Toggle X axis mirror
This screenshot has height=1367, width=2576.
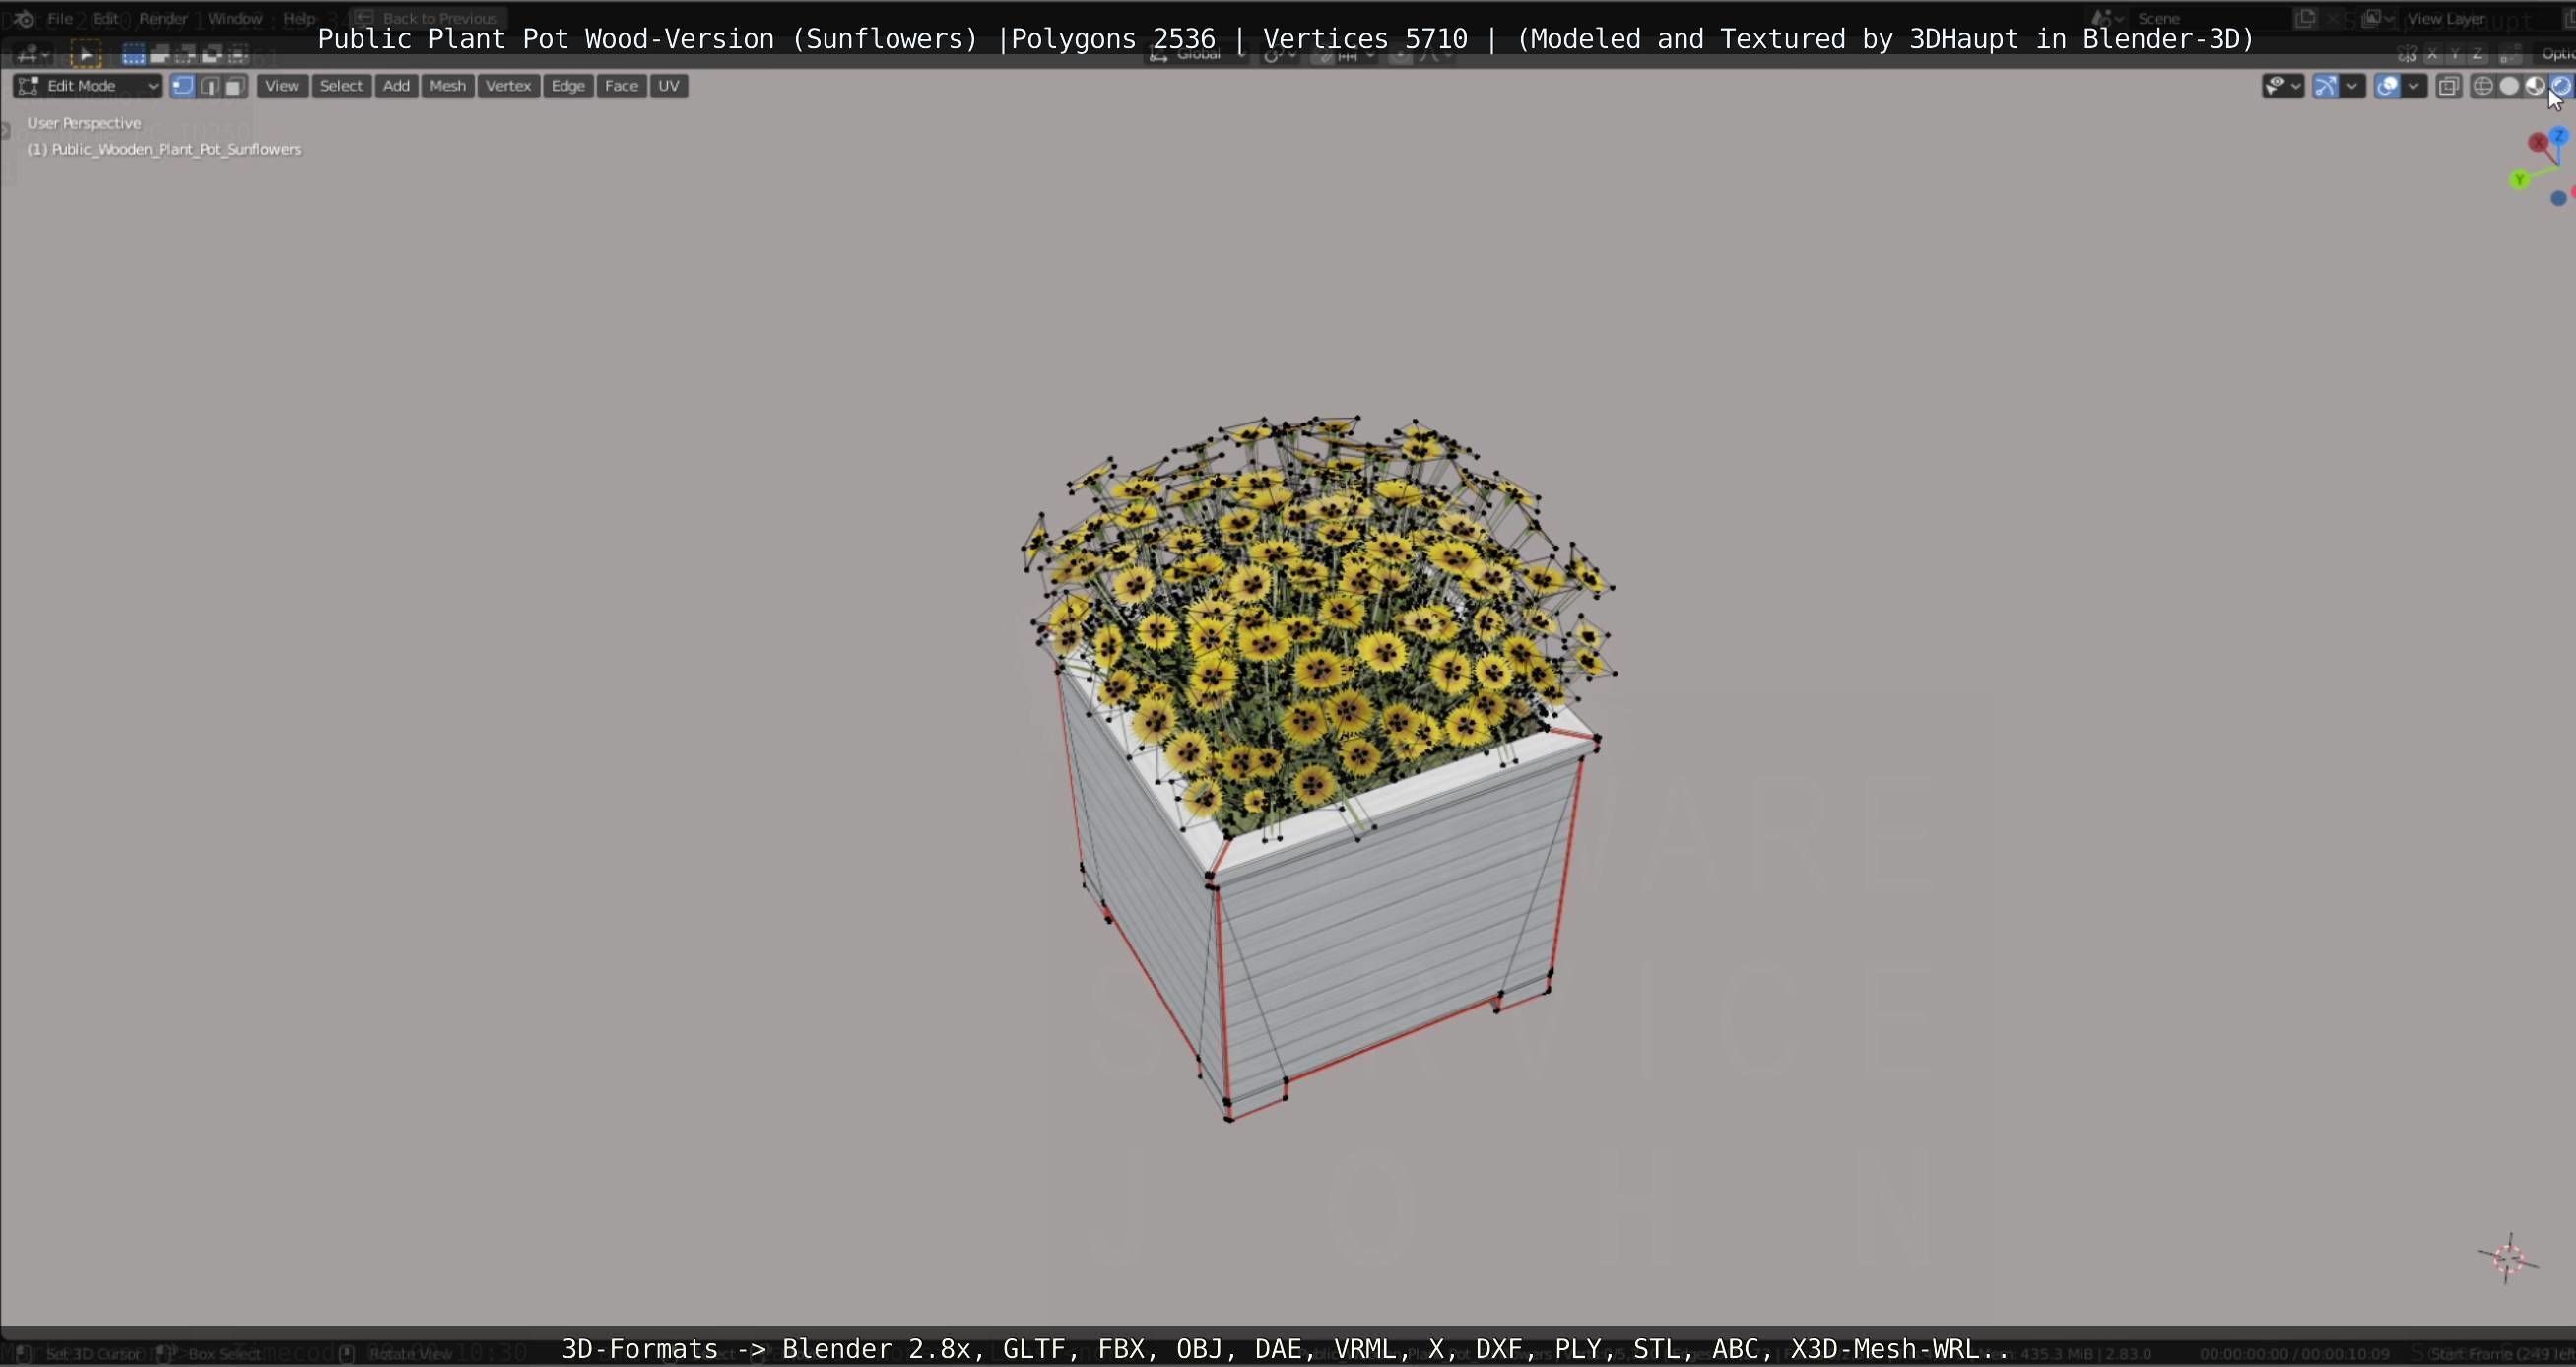[x=2433, y=54]
